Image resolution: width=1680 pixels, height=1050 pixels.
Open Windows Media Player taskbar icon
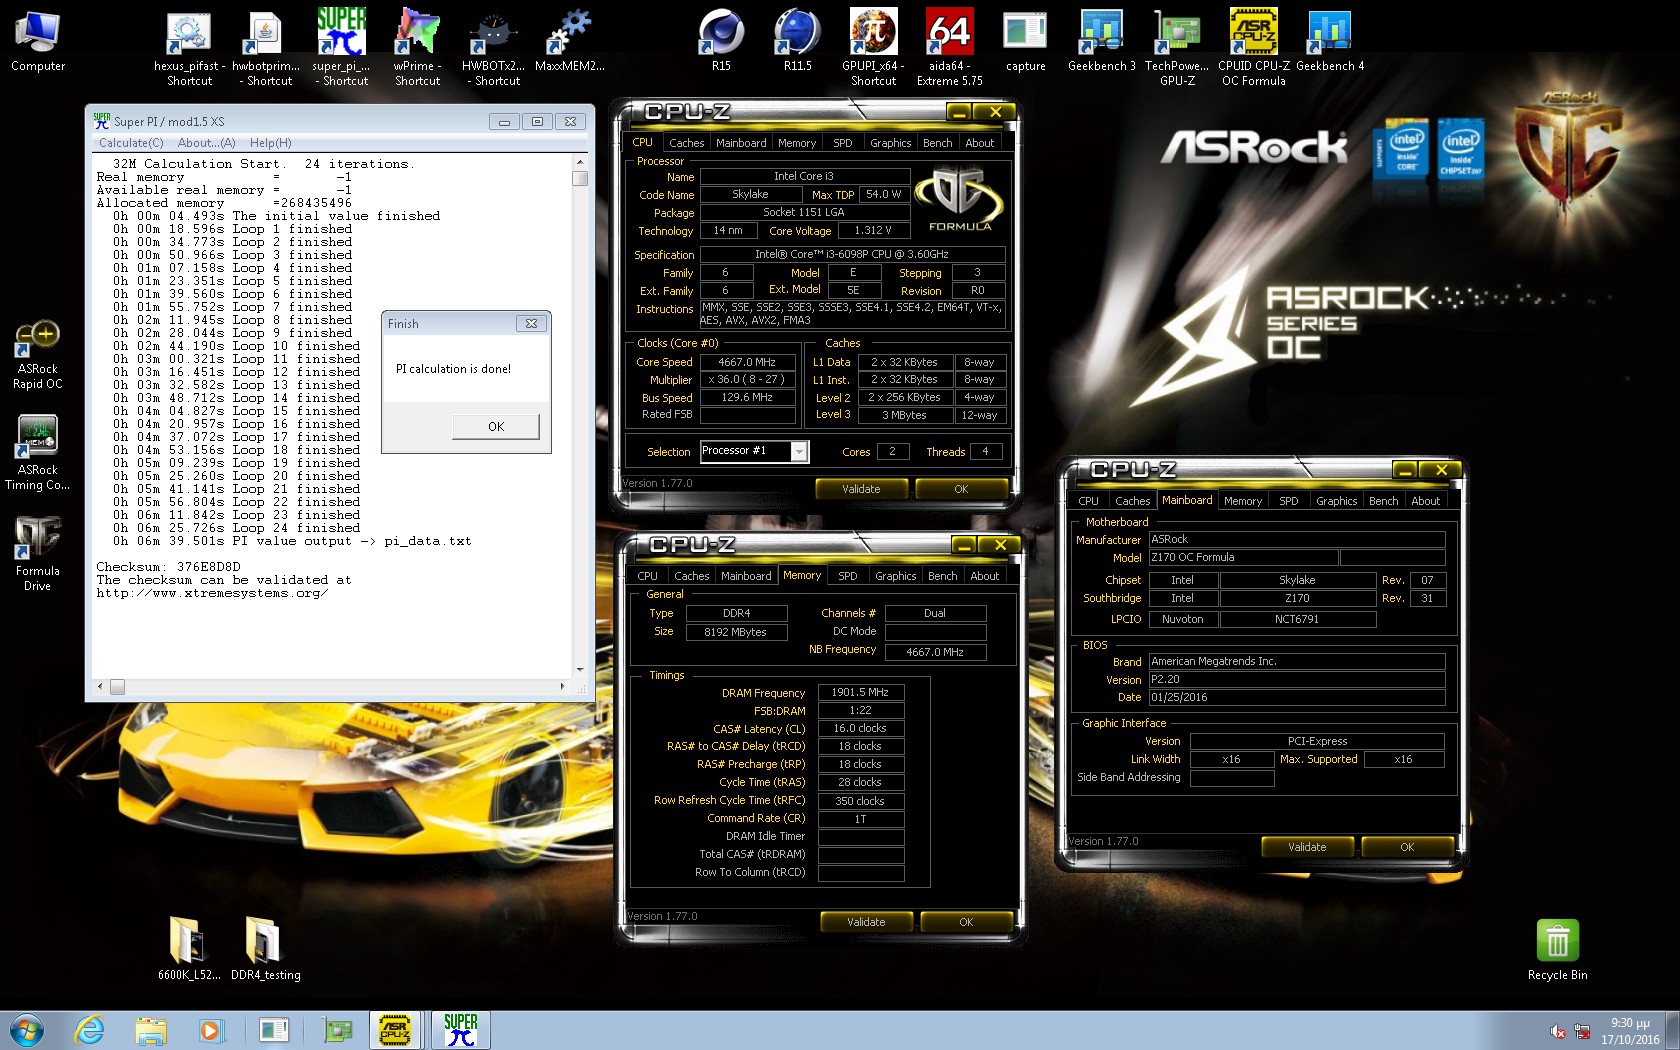(x=211, y=1030)
